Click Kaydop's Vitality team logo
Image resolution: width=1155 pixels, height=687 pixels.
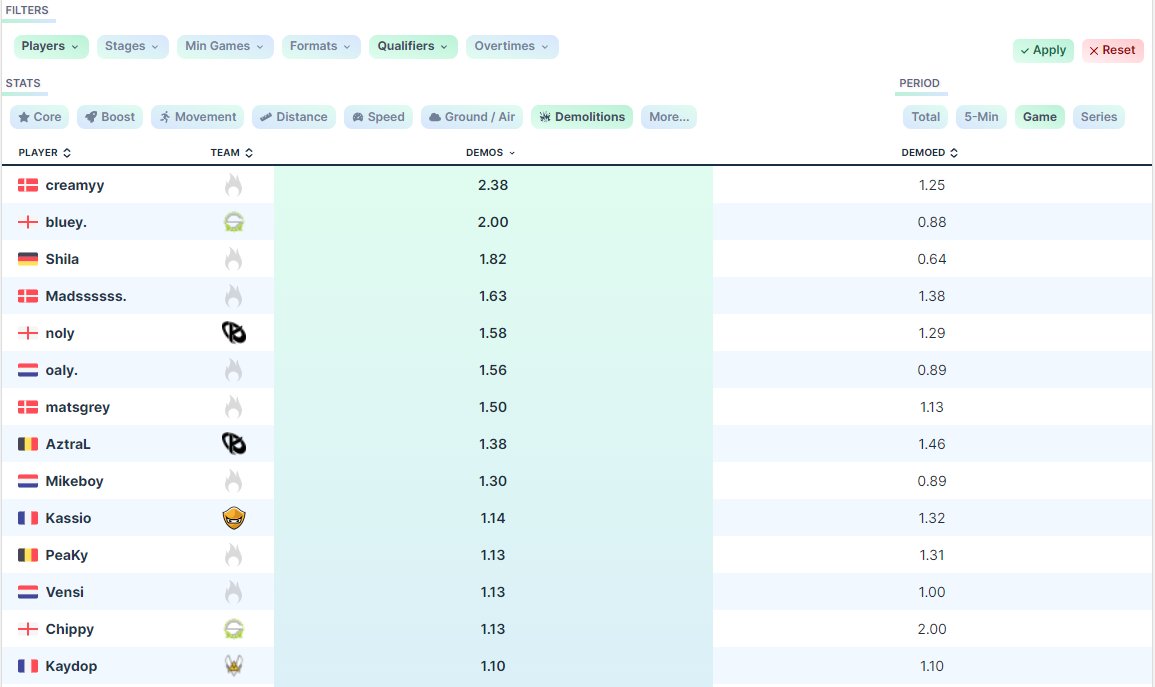234,666
